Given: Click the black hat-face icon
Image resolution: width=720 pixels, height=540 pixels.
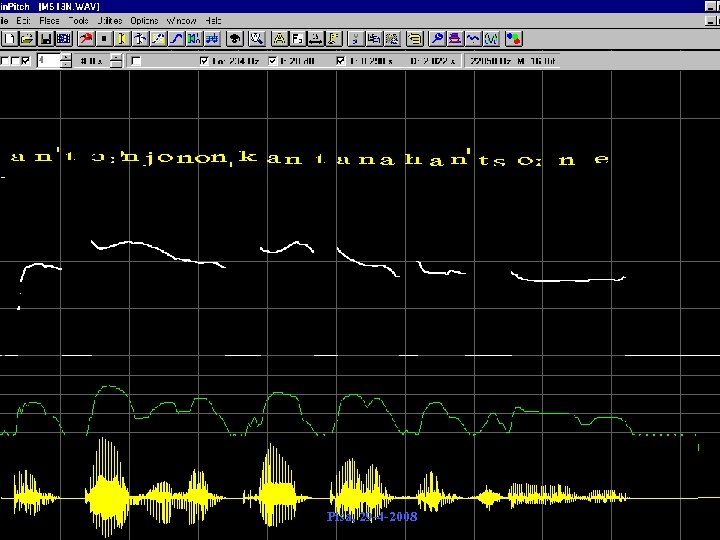Looking at the screenshot, I should point(235,39).
